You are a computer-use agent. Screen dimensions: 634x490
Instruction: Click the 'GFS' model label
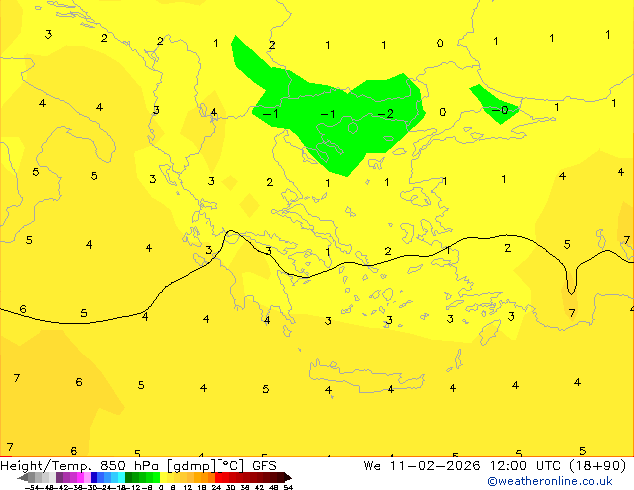tap(264, 466)
